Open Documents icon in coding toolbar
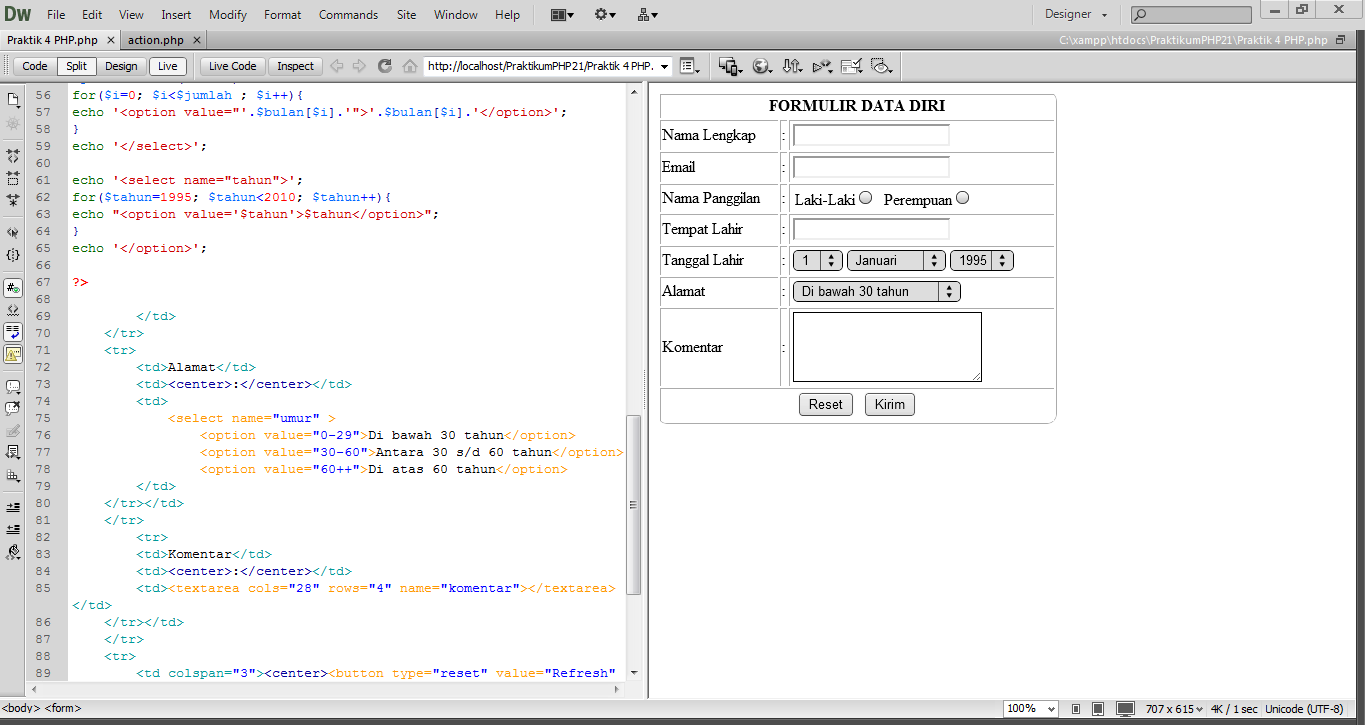1365x725 pixels. [x=13, y=100]
